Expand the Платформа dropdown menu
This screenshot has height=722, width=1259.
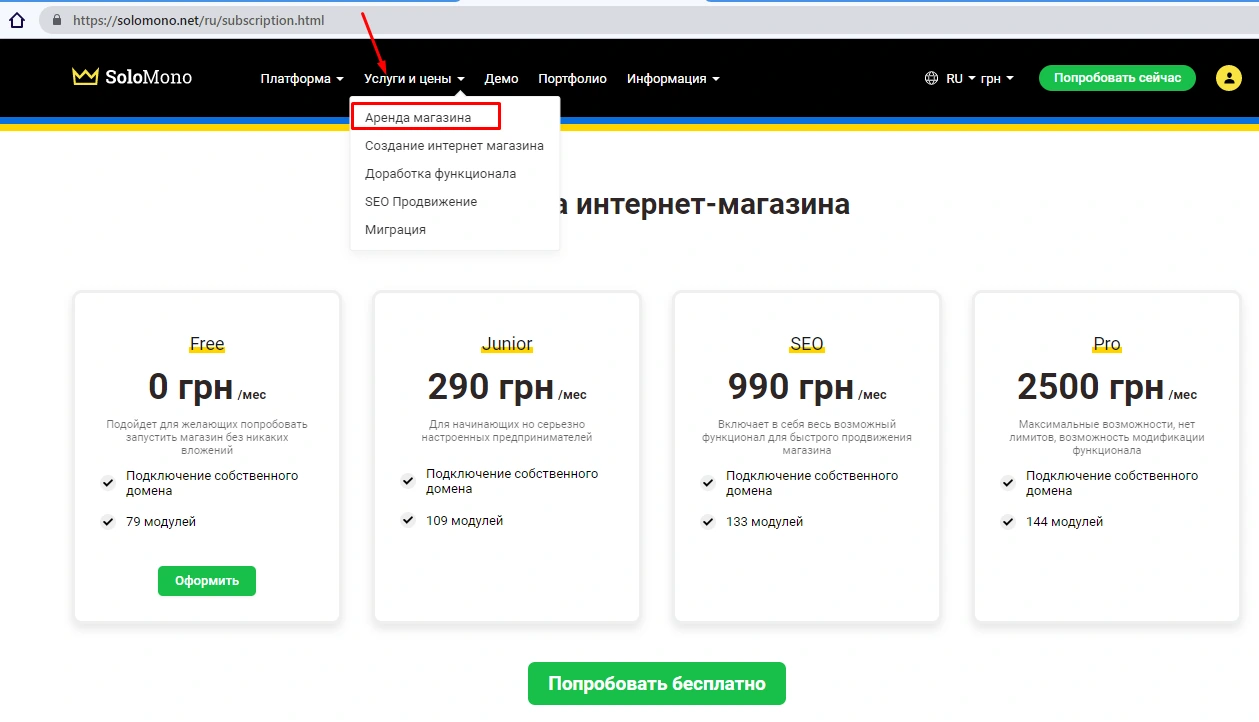pos(301,79)
